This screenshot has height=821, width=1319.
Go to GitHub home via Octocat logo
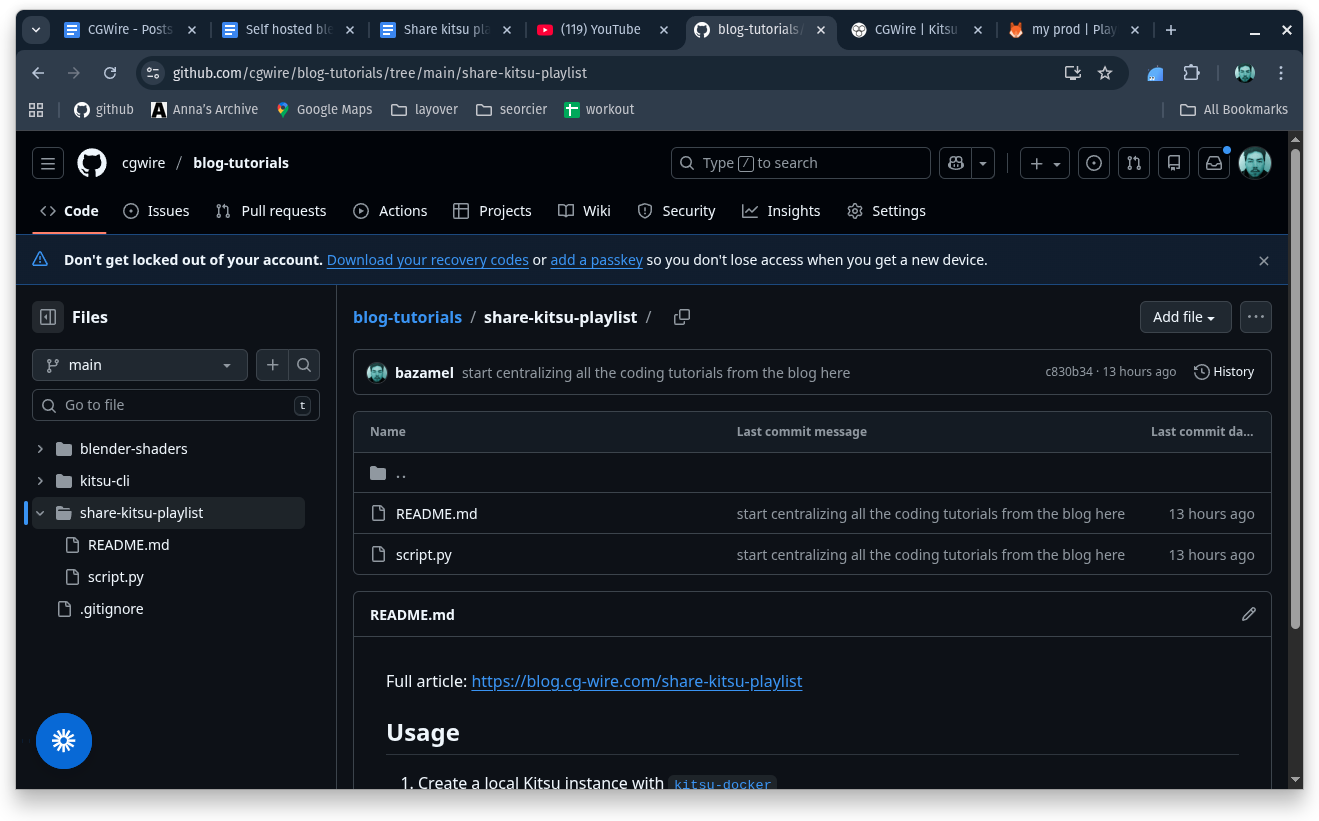click(x=92, y=163)
